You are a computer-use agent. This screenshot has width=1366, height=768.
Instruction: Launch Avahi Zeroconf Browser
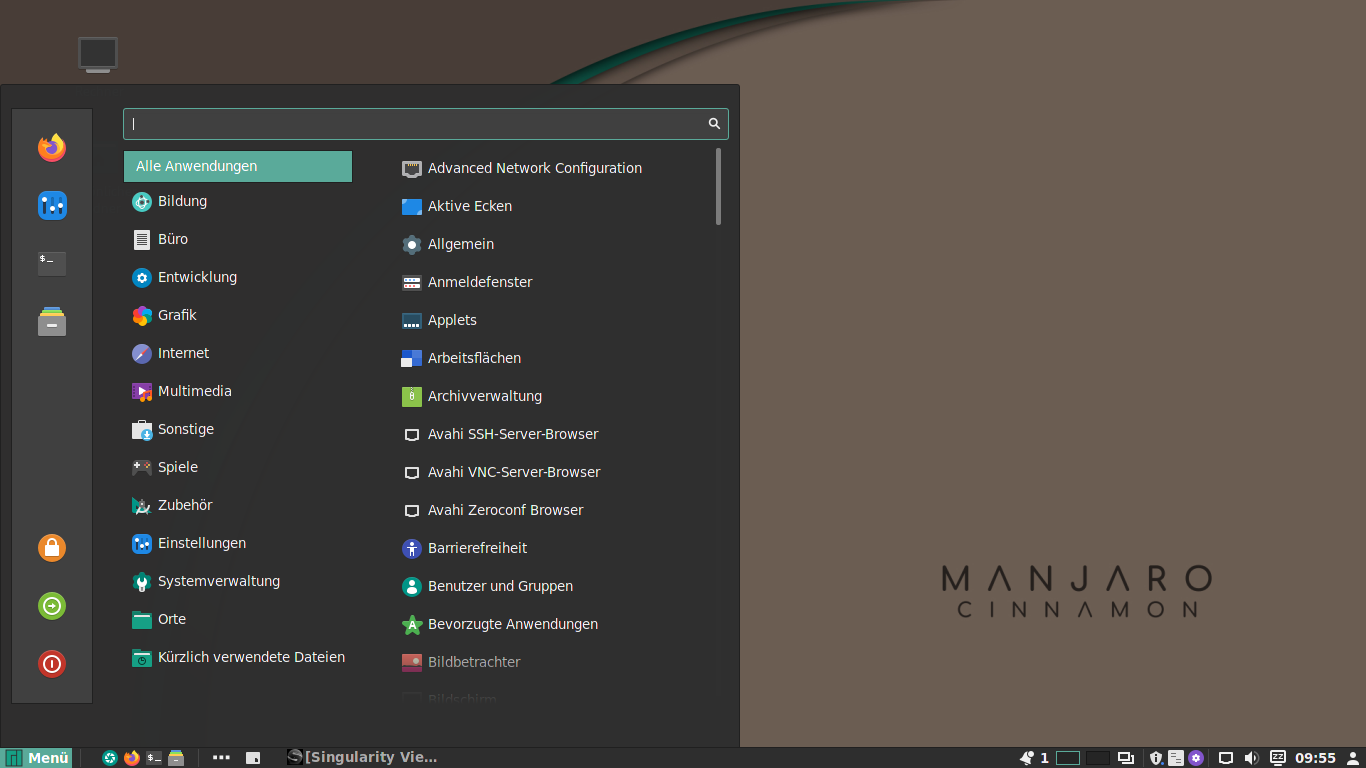pos(552,510)
